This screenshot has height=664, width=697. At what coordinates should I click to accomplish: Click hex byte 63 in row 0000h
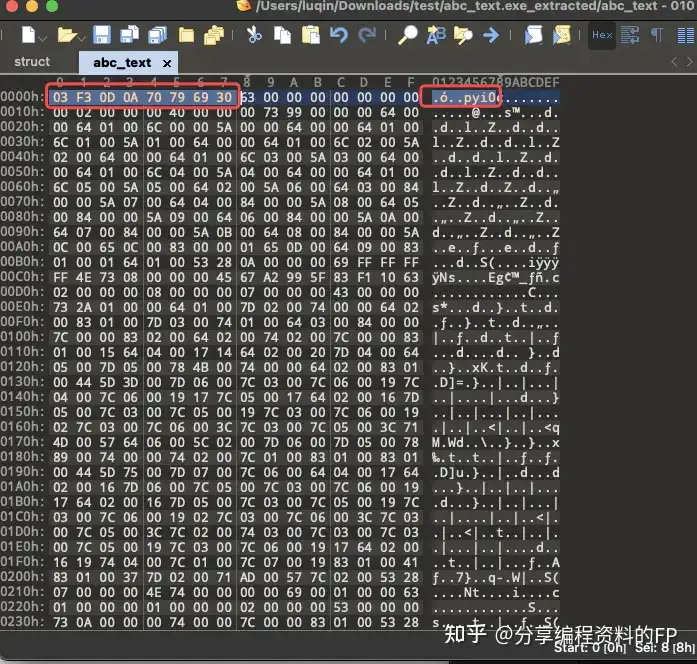click(x=248, y=97)
